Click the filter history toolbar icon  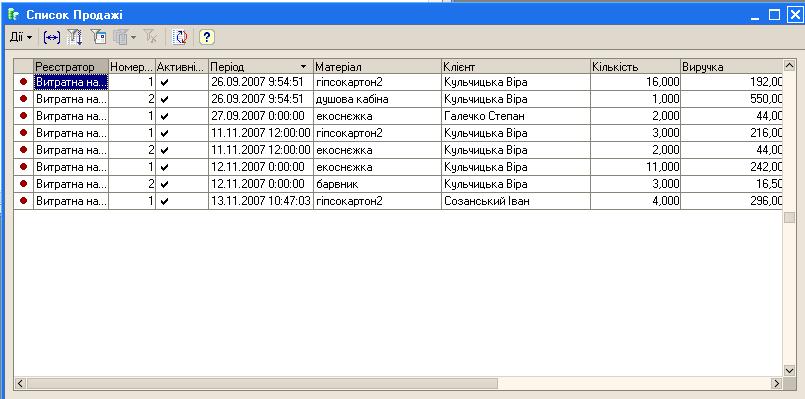[x=120, y=37]
